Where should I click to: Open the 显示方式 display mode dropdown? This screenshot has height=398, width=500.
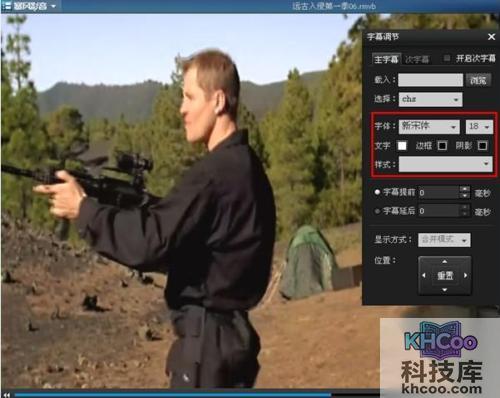coord(444,240)
